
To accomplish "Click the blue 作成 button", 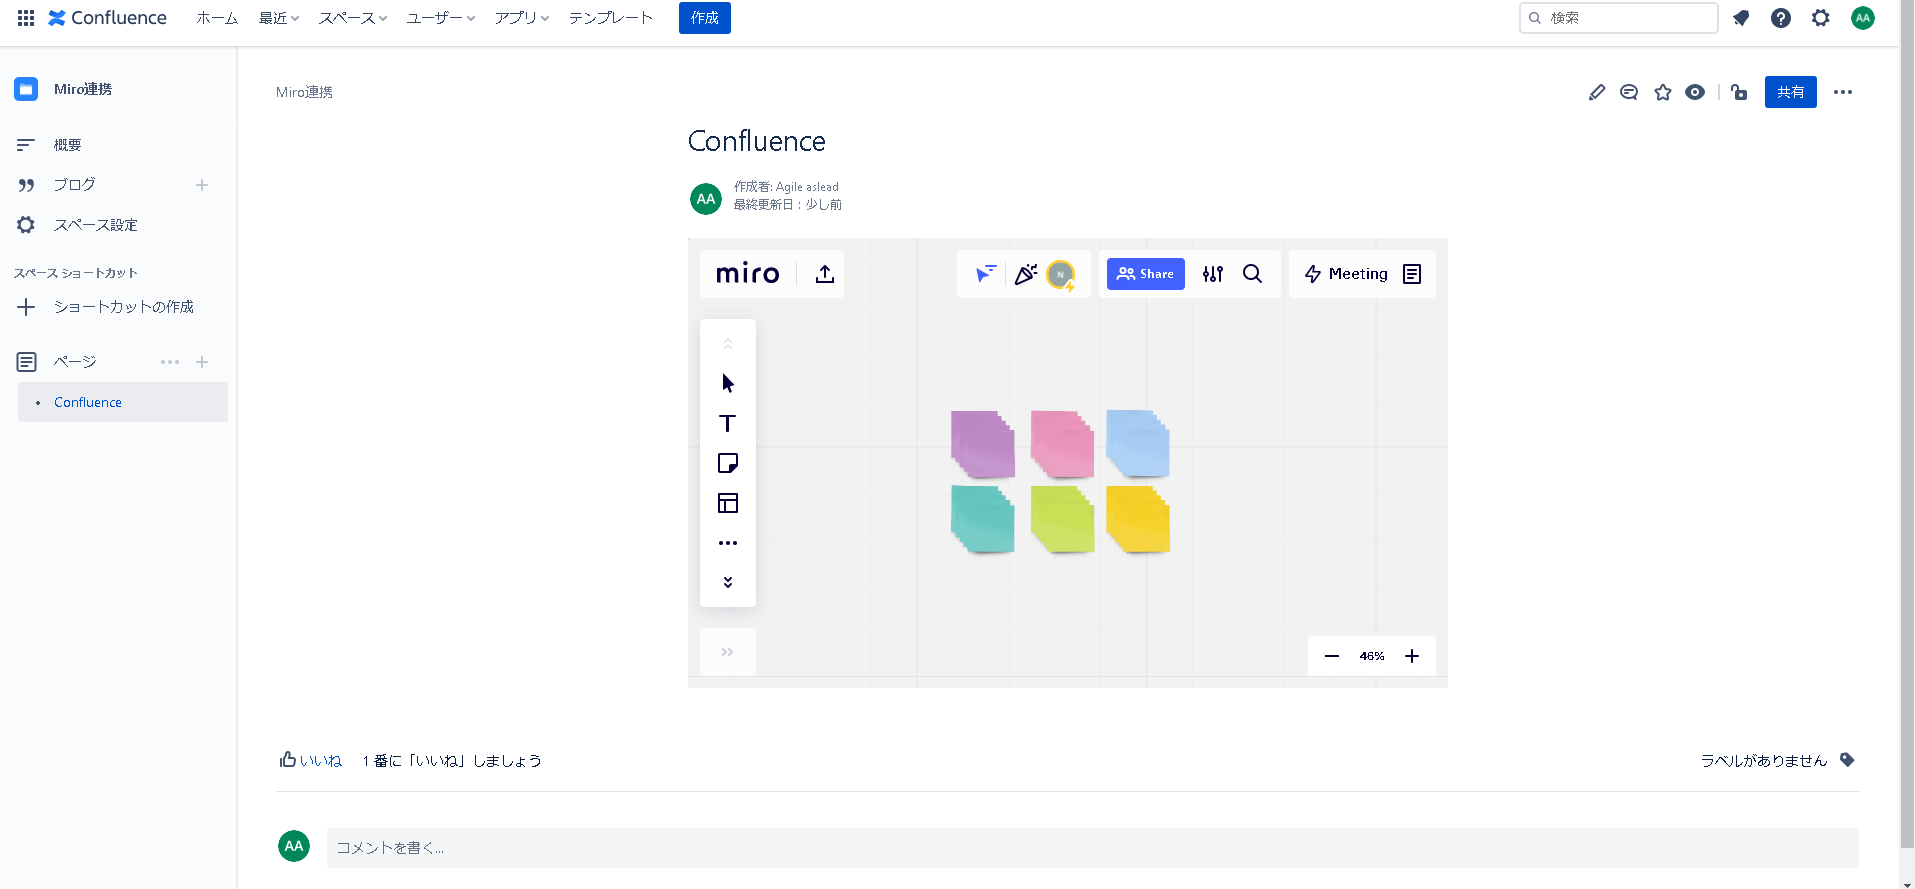I will pos(704,18).
